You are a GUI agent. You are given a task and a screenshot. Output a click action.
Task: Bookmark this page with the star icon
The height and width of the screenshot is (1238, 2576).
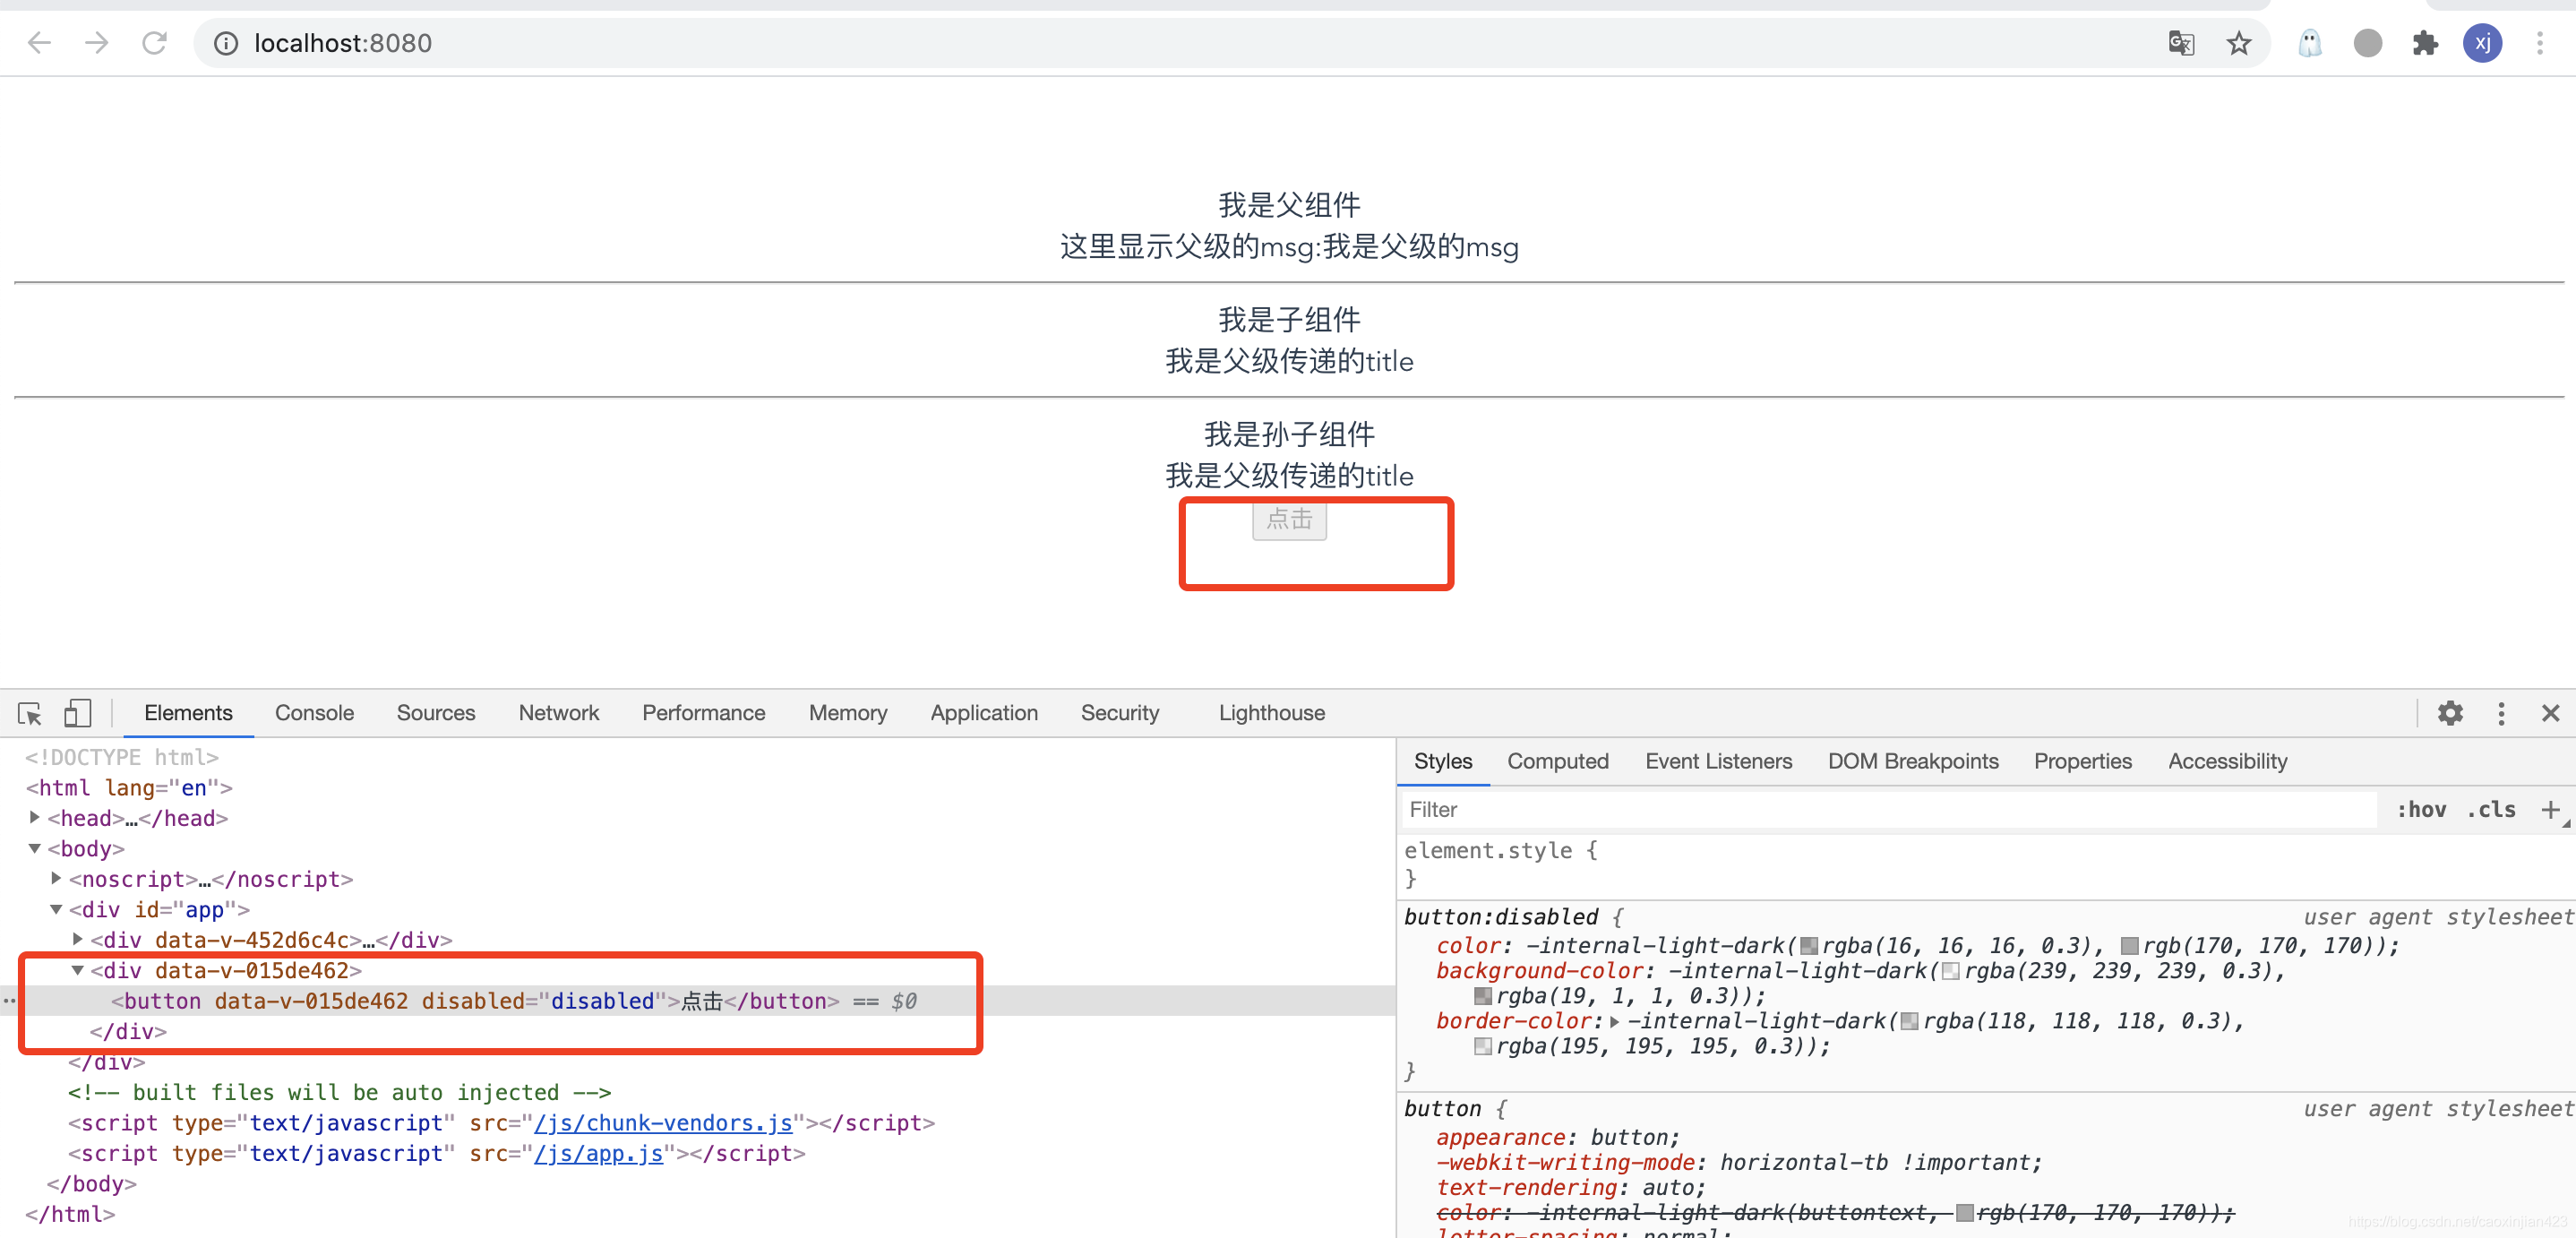coord(2237,42)
